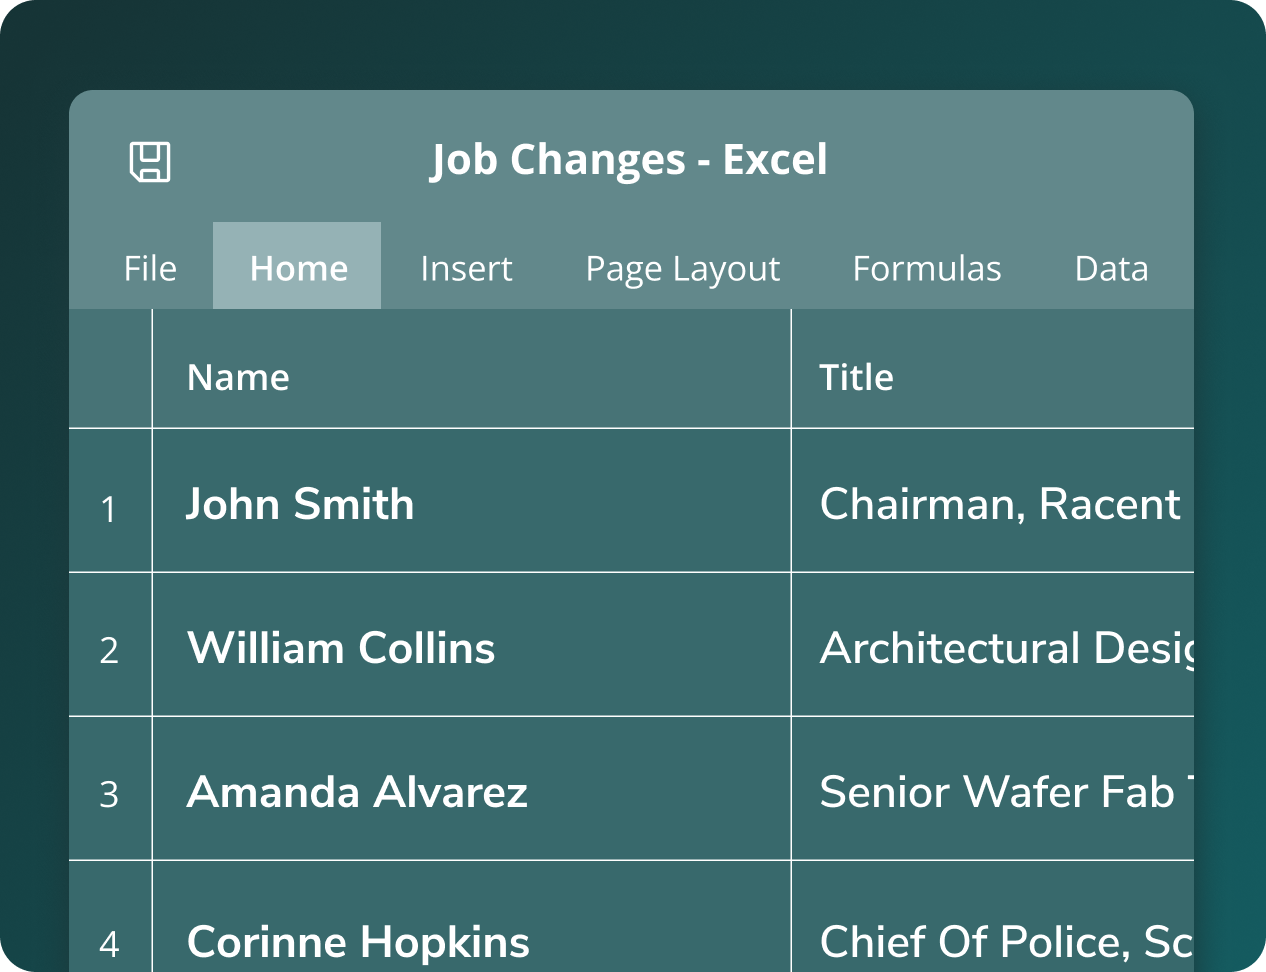
Task: Select the Name column header cell
Action: point(470,377)
